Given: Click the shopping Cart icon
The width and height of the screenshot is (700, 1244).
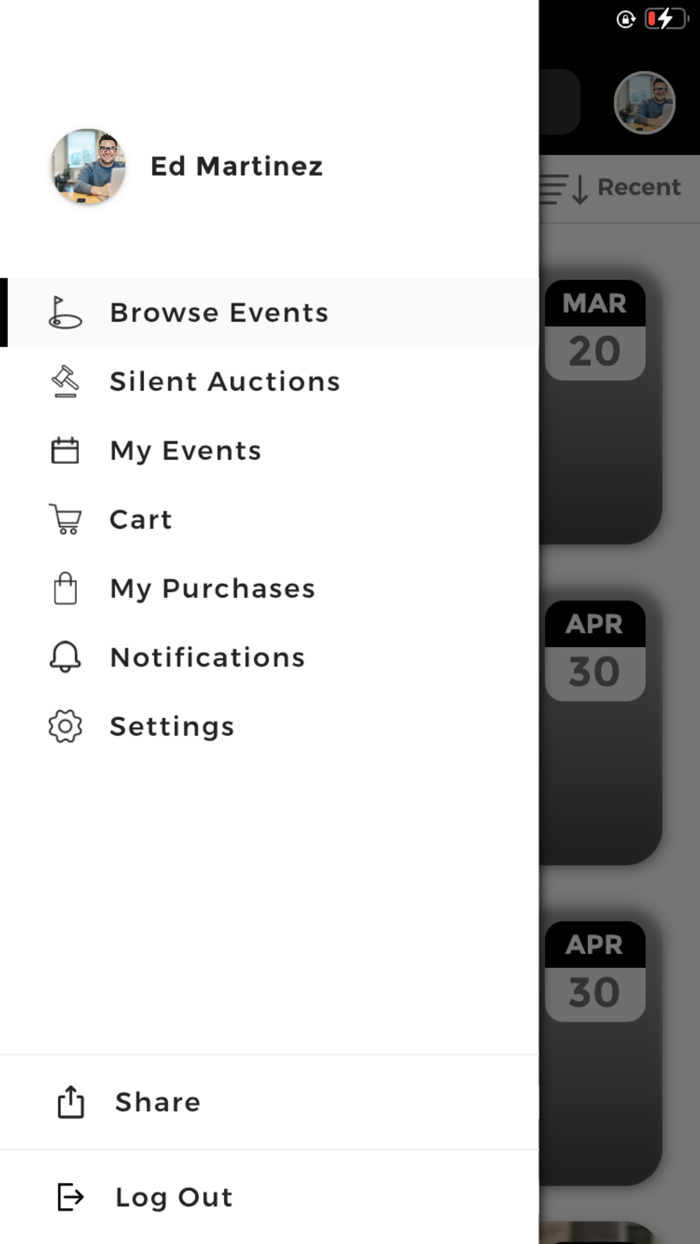Looking at the screenshot, I should [x=64, y=519].
